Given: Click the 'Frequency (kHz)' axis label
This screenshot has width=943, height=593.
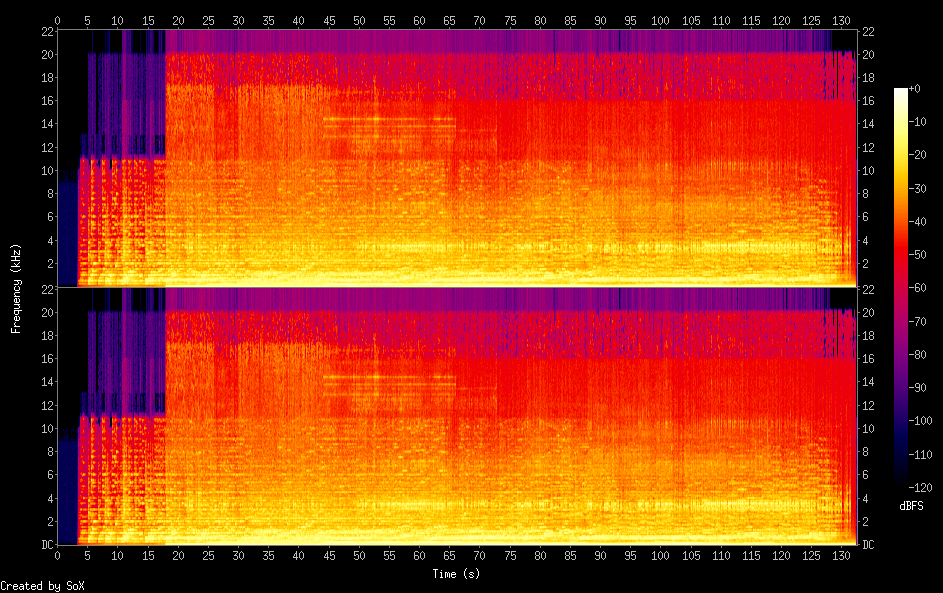Looking at the screenshot, I should 17,287.
